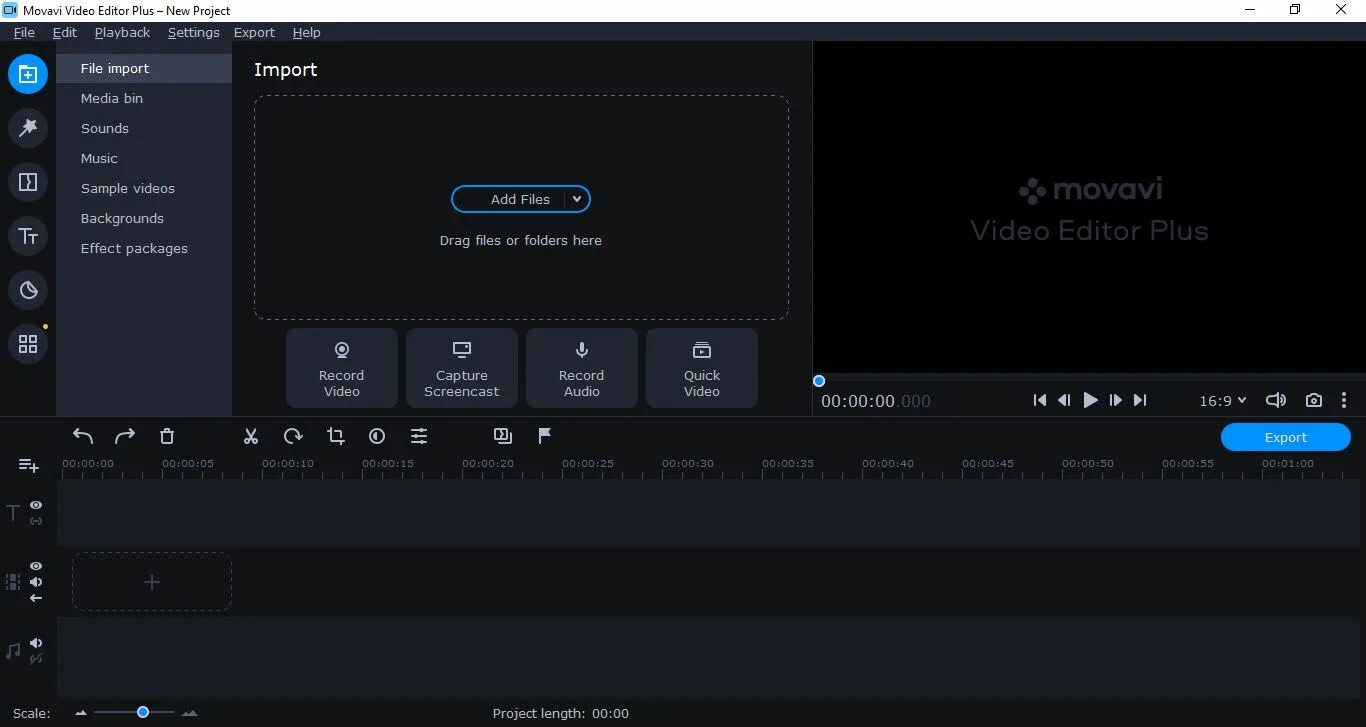Select Effect packages in the side list
Screen dimensions: 1366x727
(x=144, y=248)
